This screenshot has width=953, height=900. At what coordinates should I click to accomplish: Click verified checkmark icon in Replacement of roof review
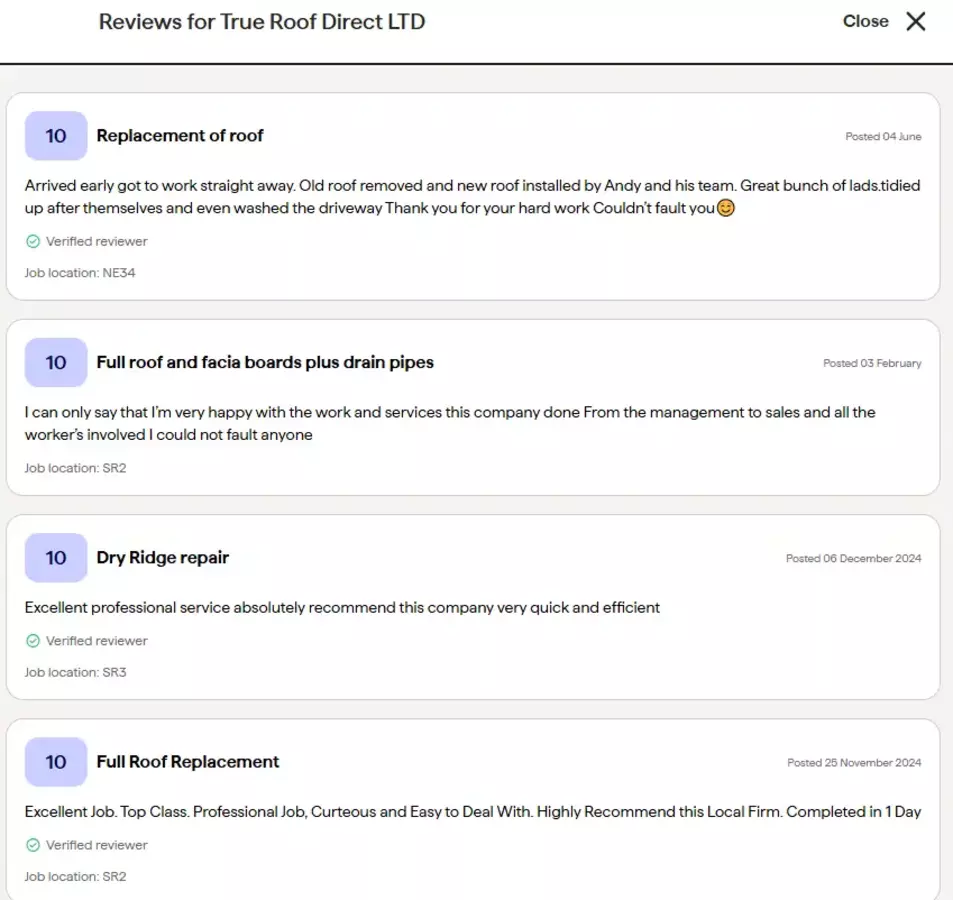point(33,241)
